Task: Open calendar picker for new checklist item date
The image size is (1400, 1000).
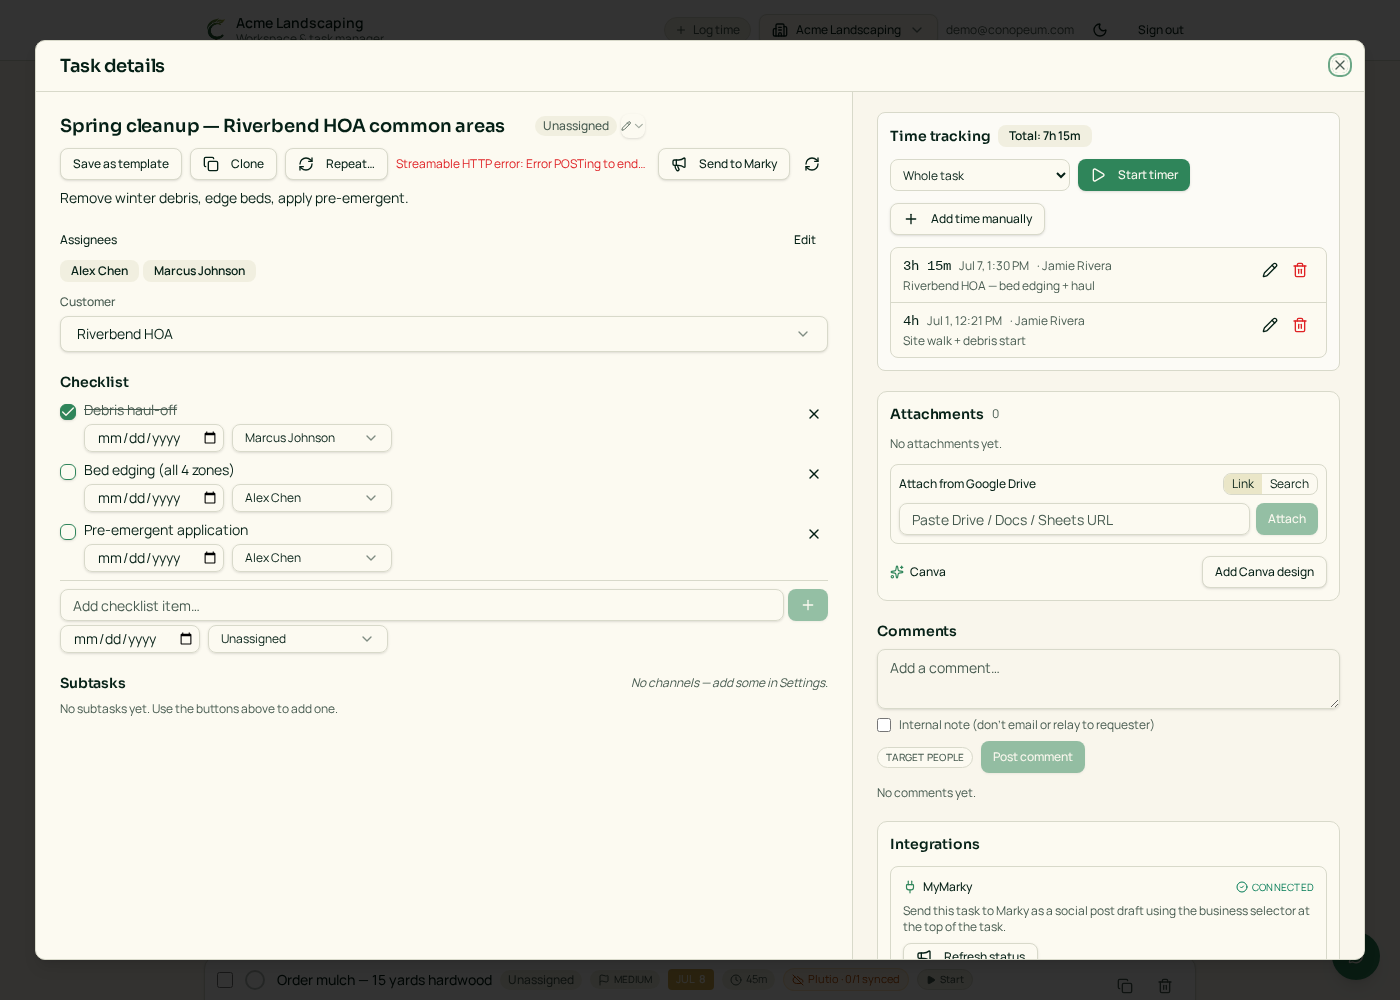Action: click(x=186, y=639)
